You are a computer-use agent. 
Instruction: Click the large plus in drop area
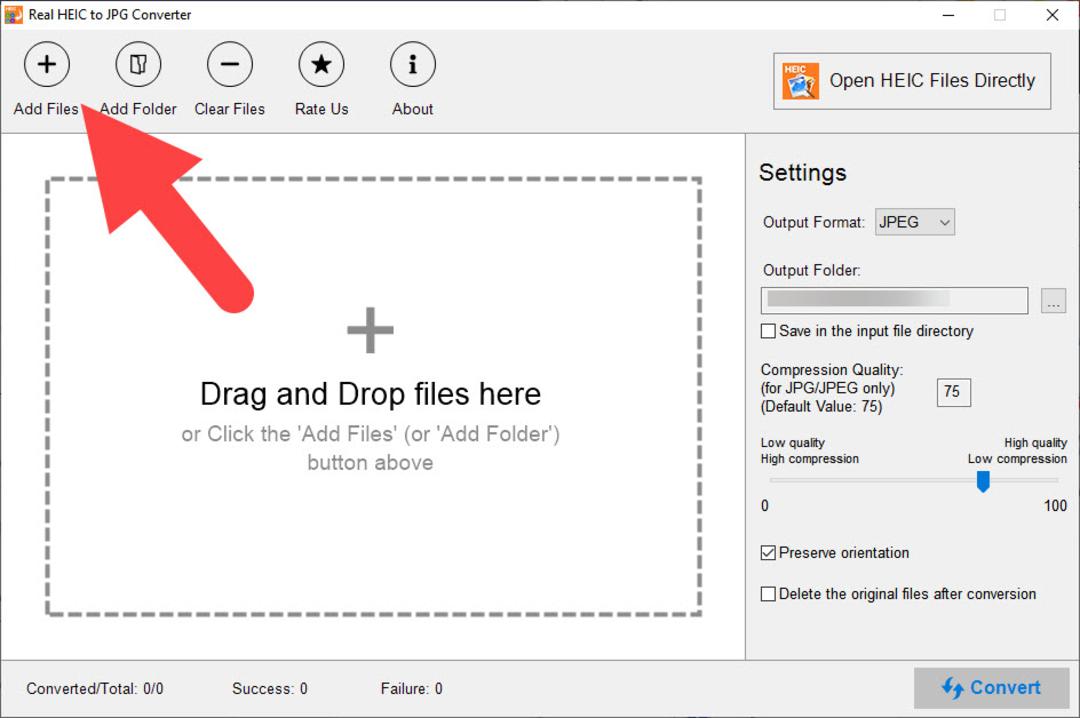point(371,330)
